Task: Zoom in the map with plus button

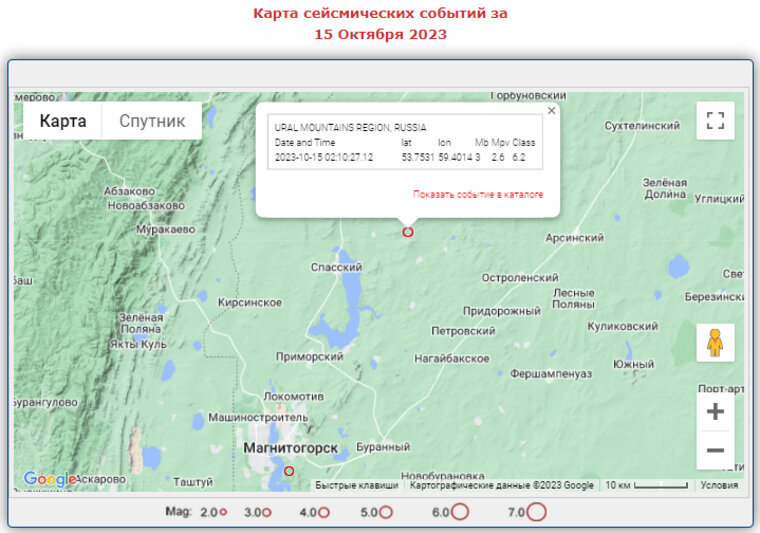Action: pyautogui.click(x=715, y=412)
